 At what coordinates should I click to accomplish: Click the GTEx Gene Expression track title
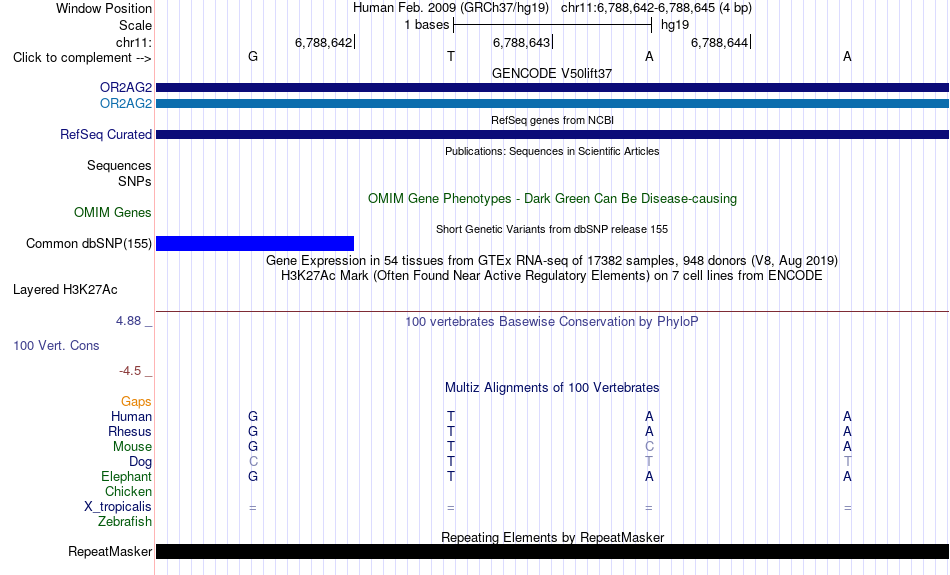tap(552, 261)
